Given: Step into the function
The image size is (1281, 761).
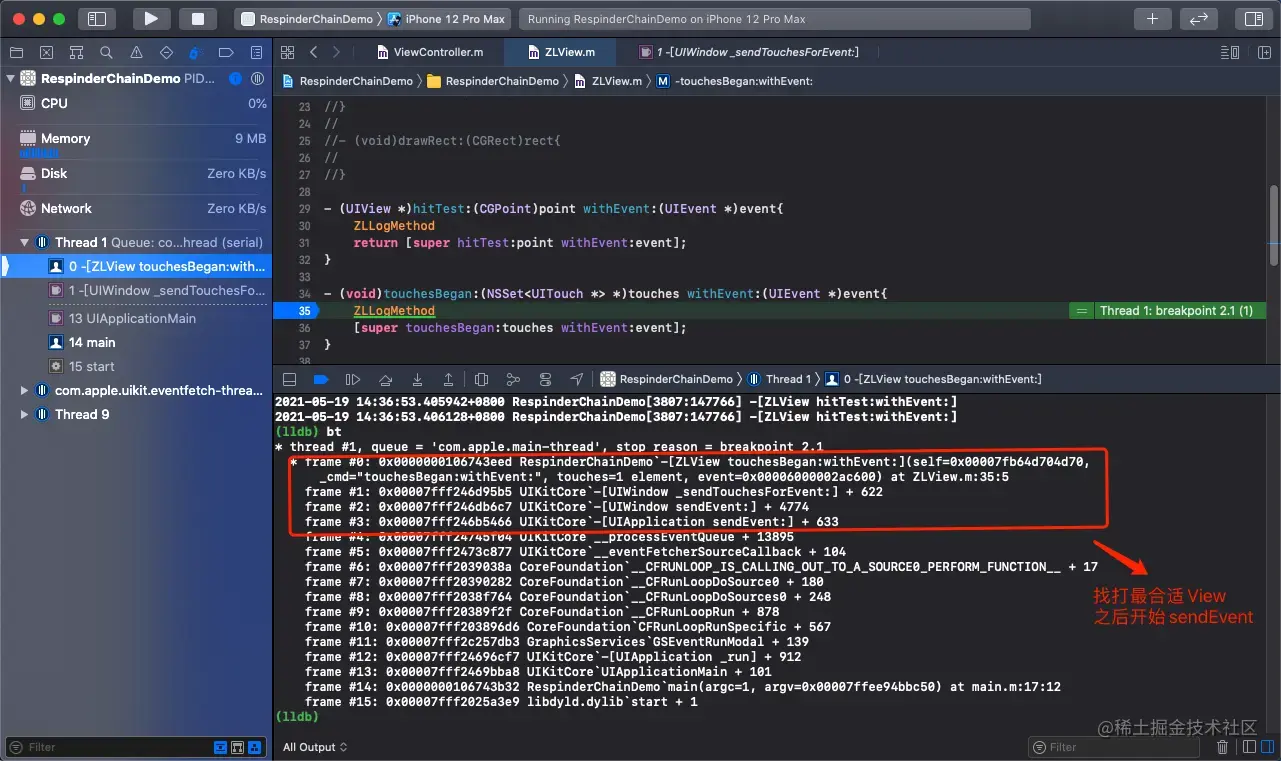Looking at the screenshot, I should tap(417, 379).
